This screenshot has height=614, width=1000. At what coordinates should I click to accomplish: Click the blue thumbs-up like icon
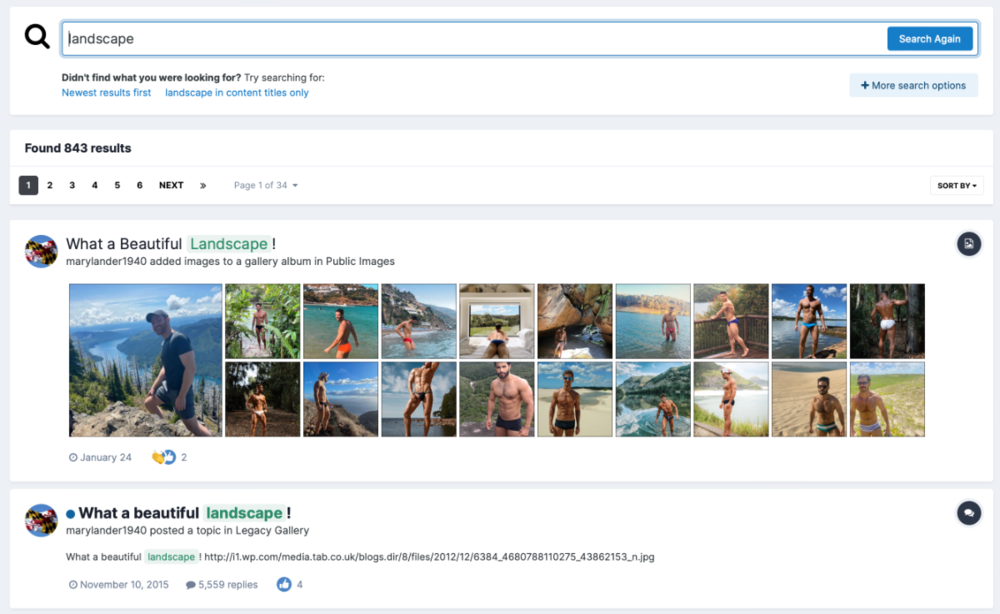(x=284, y=584)
